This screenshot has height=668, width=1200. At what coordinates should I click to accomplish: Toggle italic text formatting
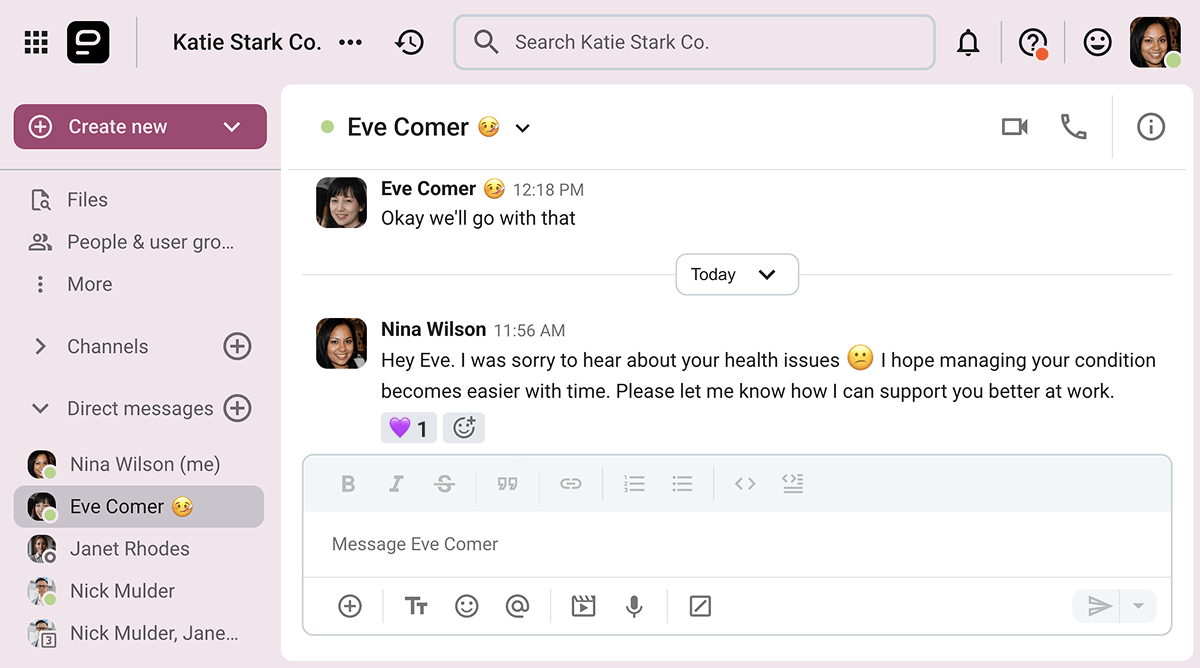(x=396, y=484)
